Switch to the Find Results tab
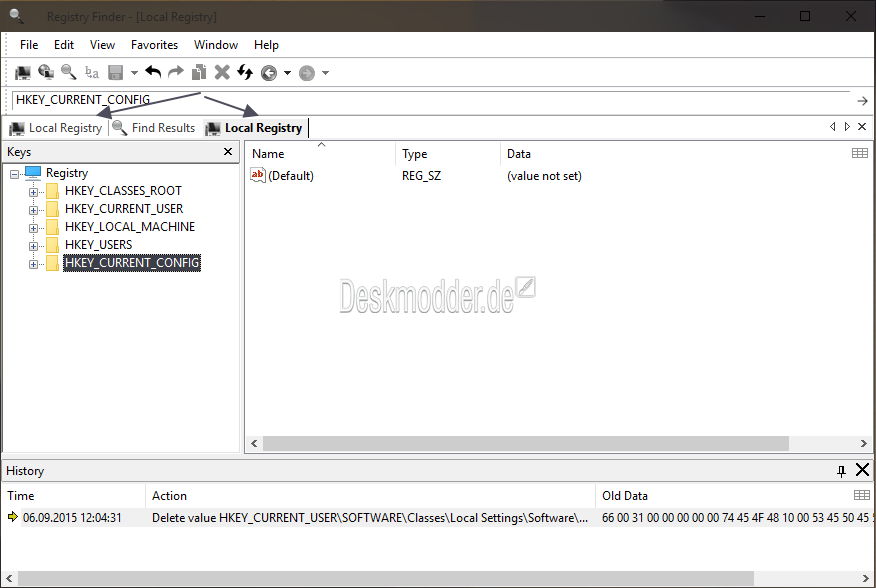The image size is (876, 588). pyautogui.click(x=154, y=128)
